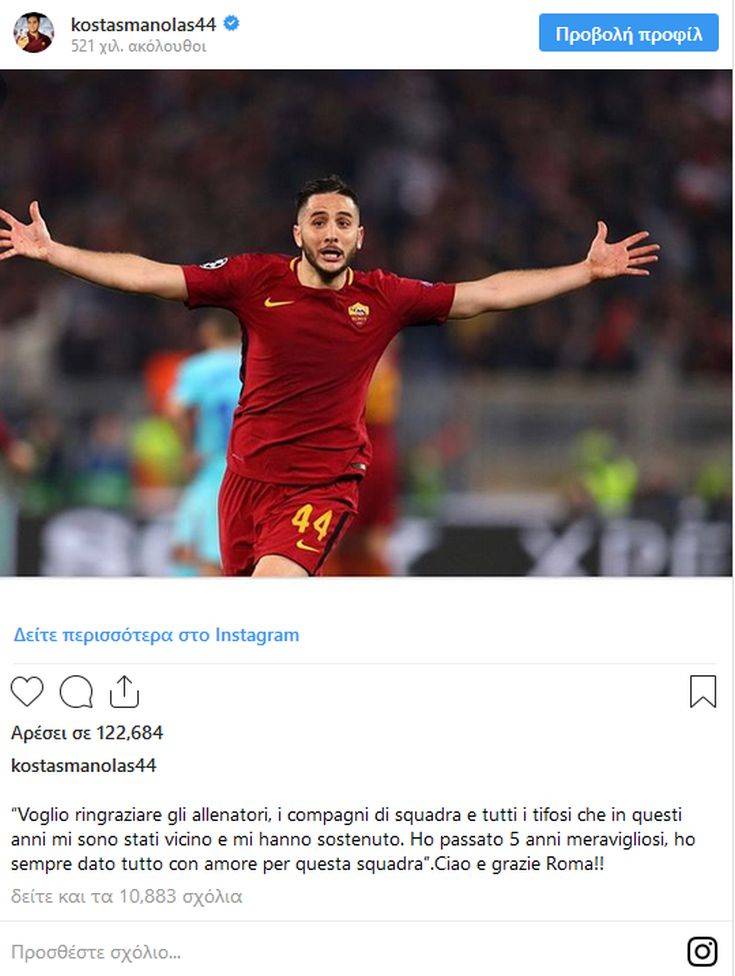The height and width of the screenshot is (976, 735).
Task: Open δείτε και τα 10,883 σχόλια link
Action: click(126, 896)
